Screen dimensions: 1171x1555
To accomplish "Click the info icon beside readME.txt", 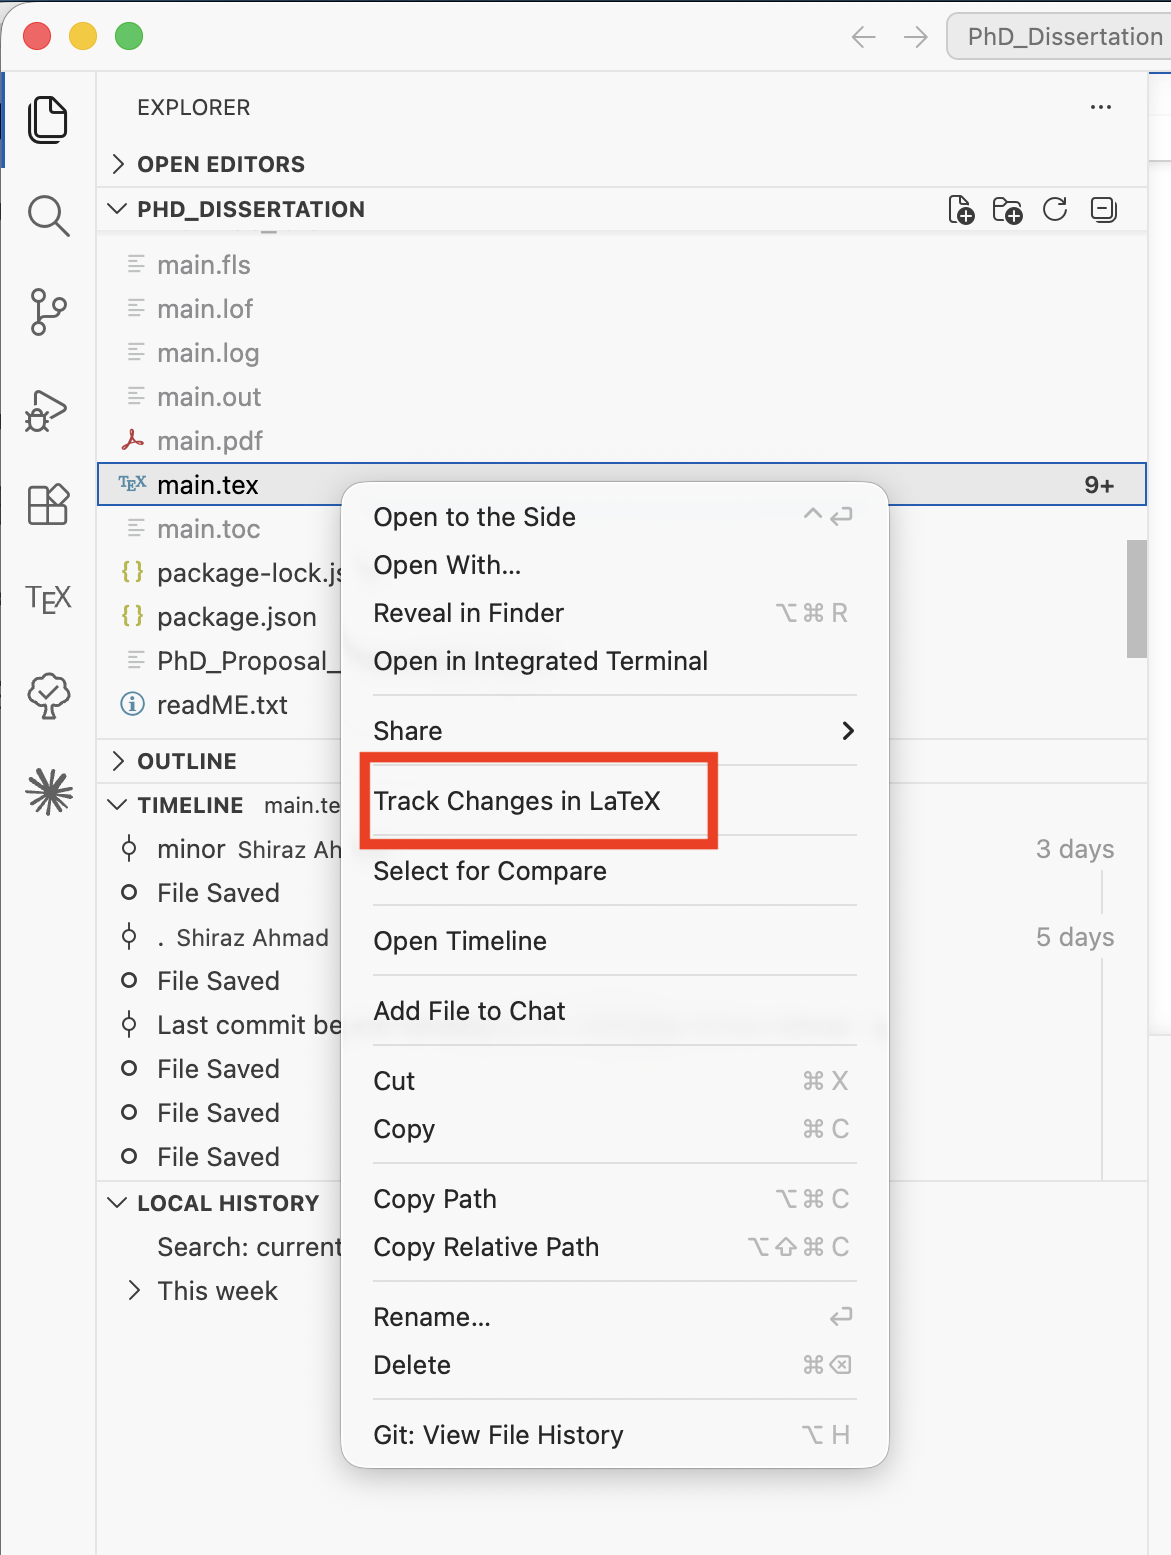I will click(132, 704).
